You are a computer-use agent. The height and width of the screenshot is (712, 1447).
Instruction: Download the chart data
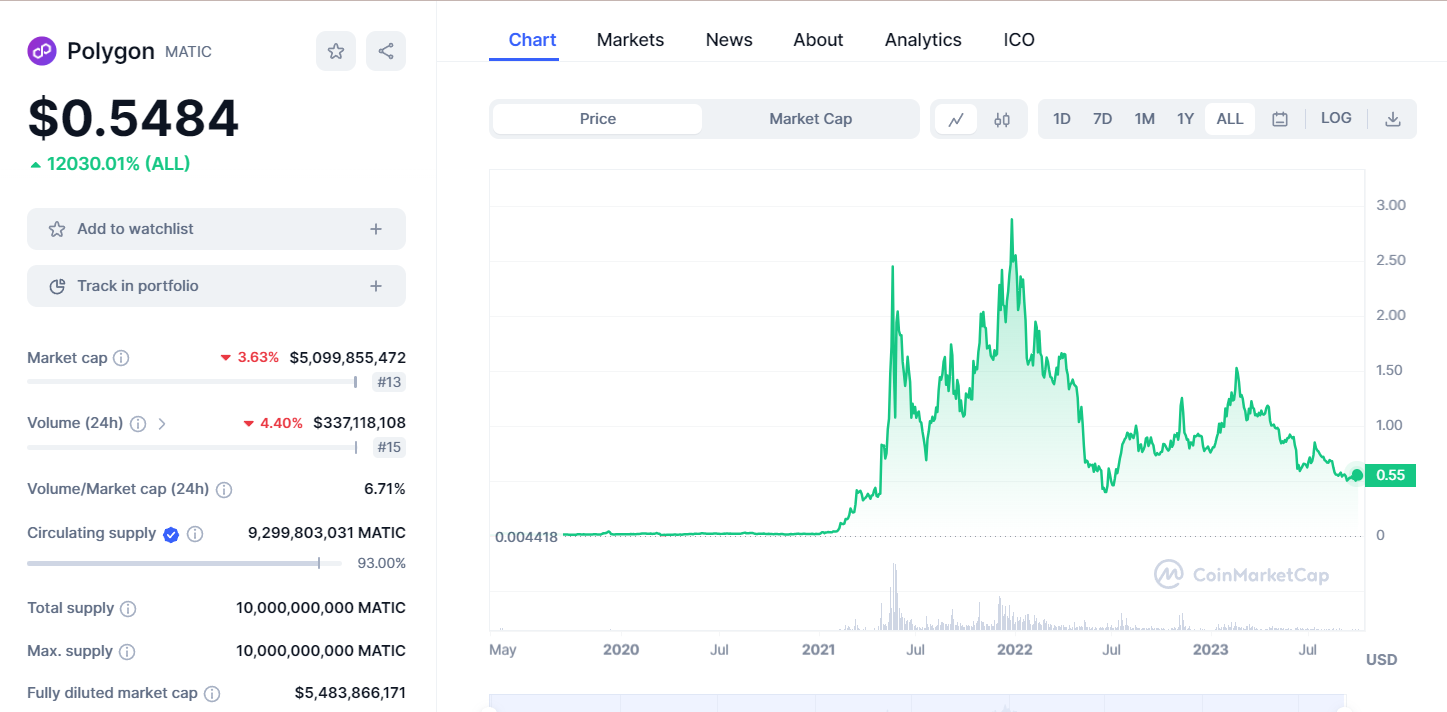(x=1393, y=119)
